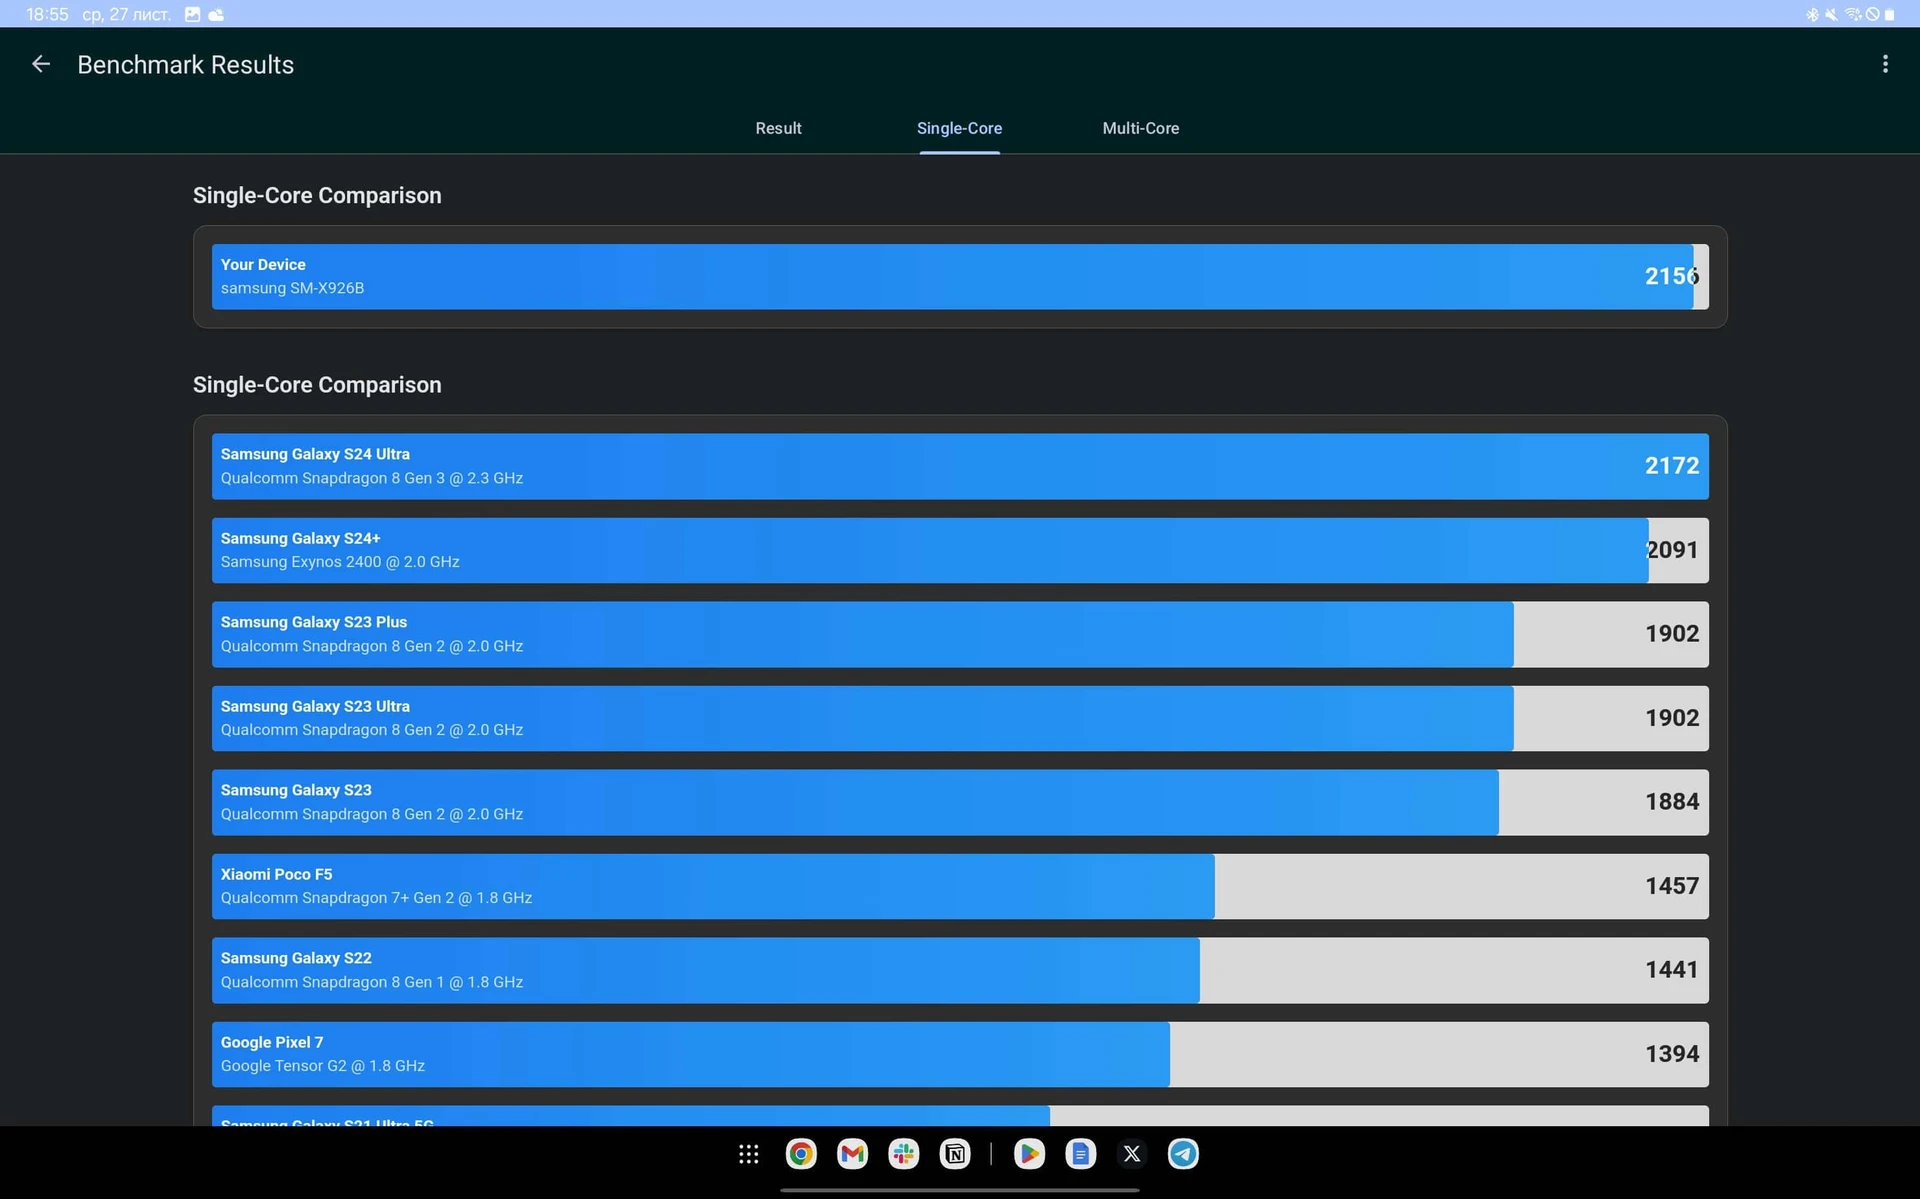
Task: Go back with the arrow icon
Action: (41, 64)
